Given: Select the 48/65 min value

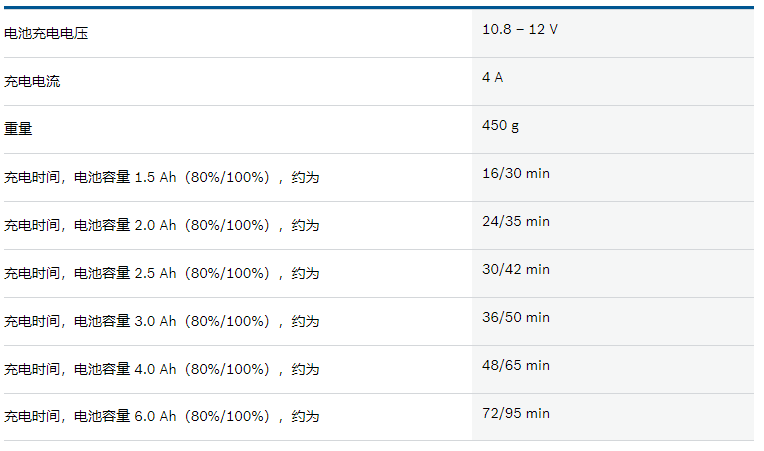Looking at the screenshot, I should click(x=516, y=365).
